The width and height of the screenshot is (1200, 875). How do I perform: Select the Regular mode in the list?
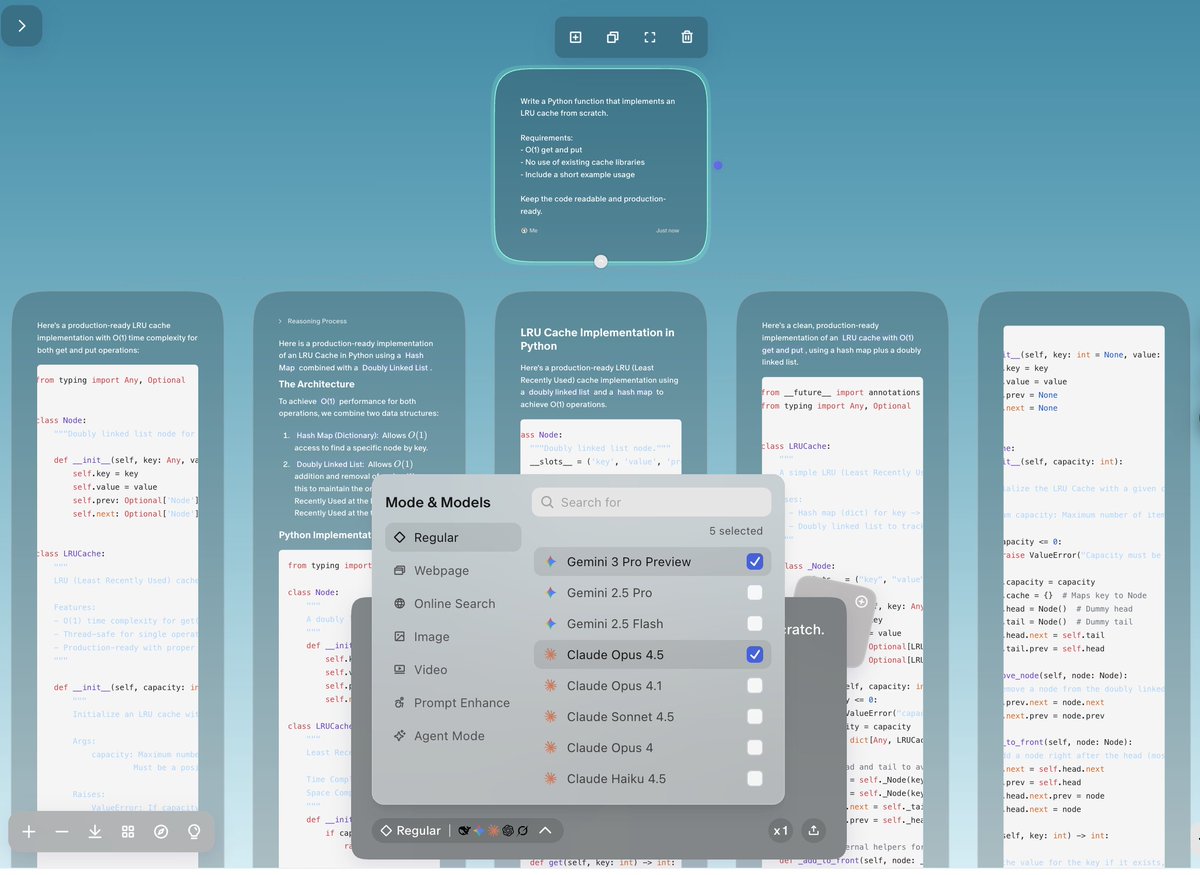(453, 537)
